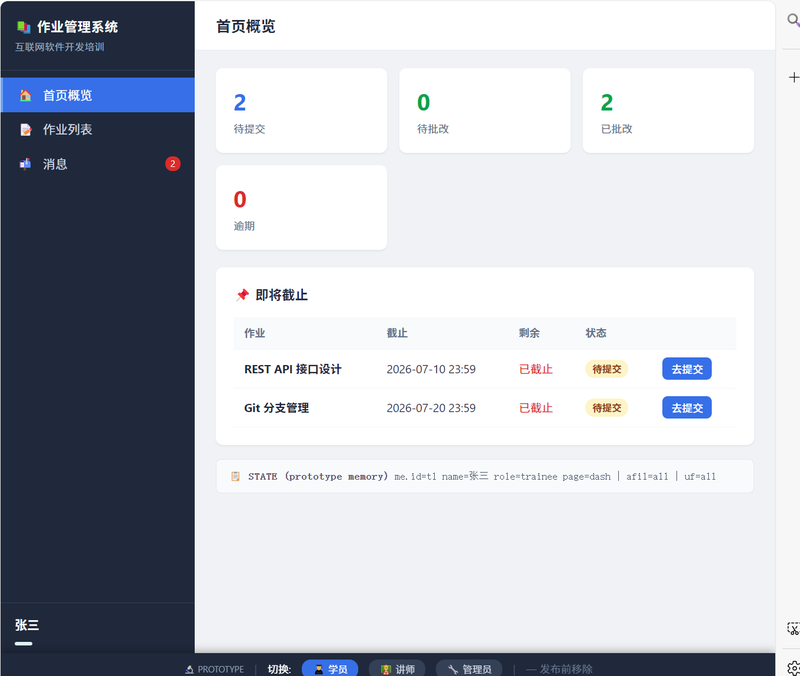This screenshot has height=676, width=800.
Task: Click the pushpin icon next to 即将截止
Action: pos(242,295)
